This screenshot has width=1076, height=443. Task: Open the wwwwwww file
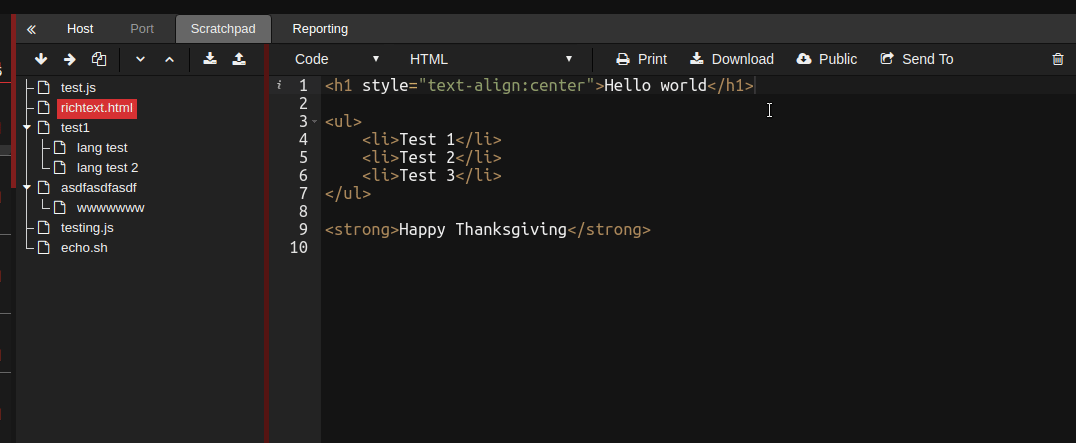110,208
